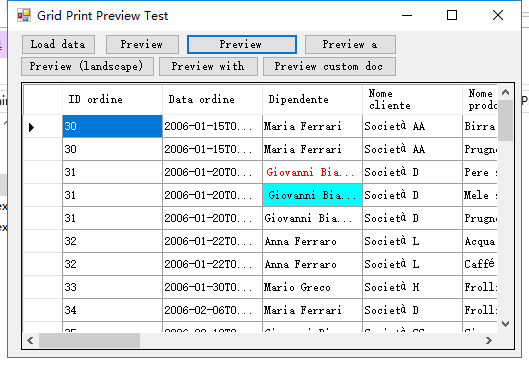Select the highlighted ID cell 30
529x365 pixels.
pos(112,126)
